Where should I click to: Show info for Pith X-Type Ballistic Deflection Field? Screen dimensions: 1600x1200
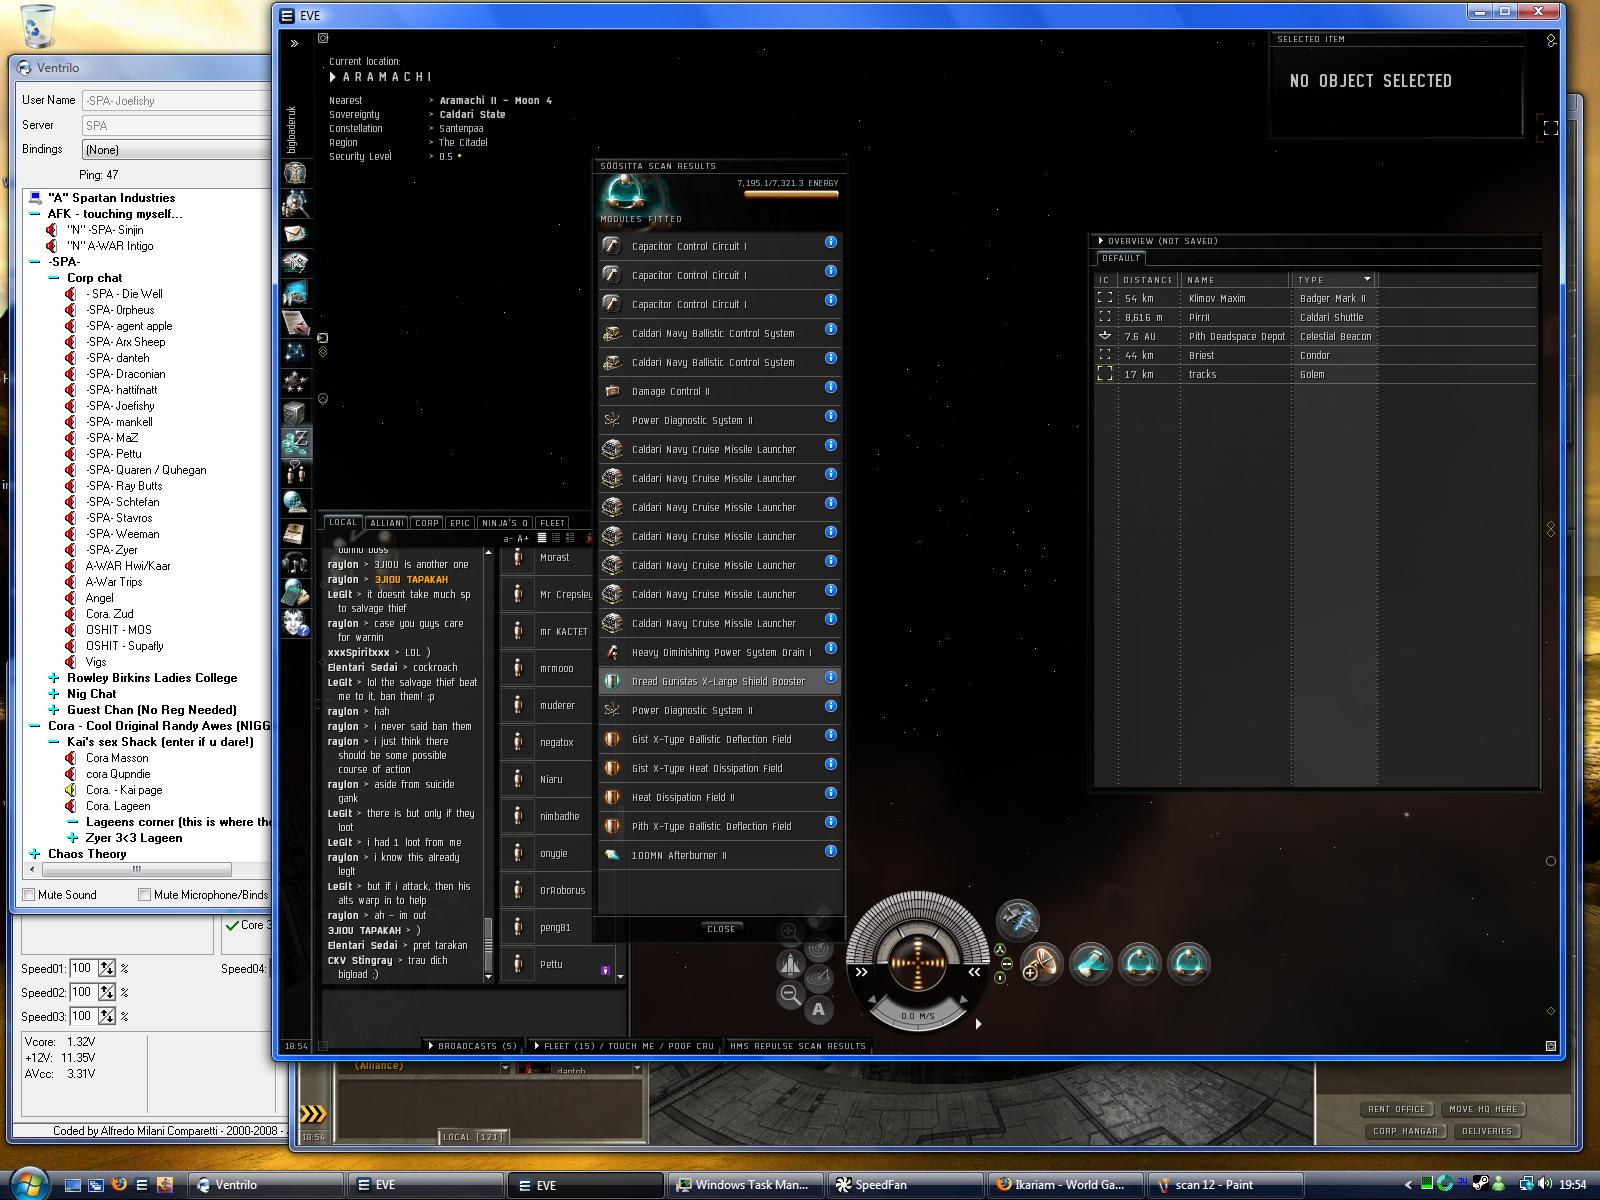[830, 822]
